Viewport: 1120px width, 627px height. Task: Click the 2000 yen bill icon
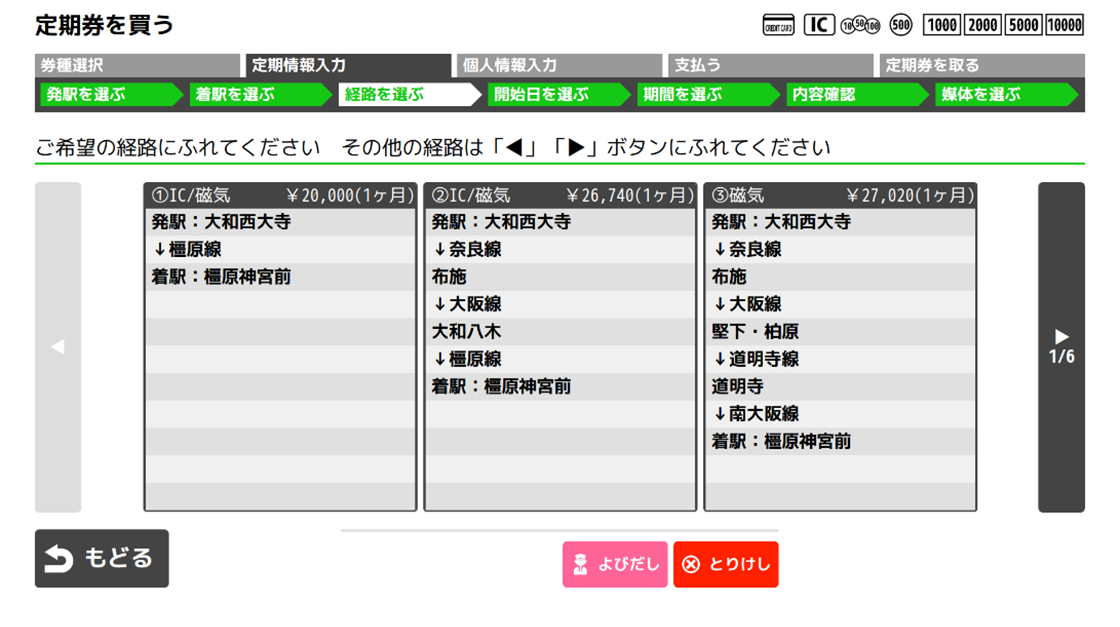click(982, 25)
